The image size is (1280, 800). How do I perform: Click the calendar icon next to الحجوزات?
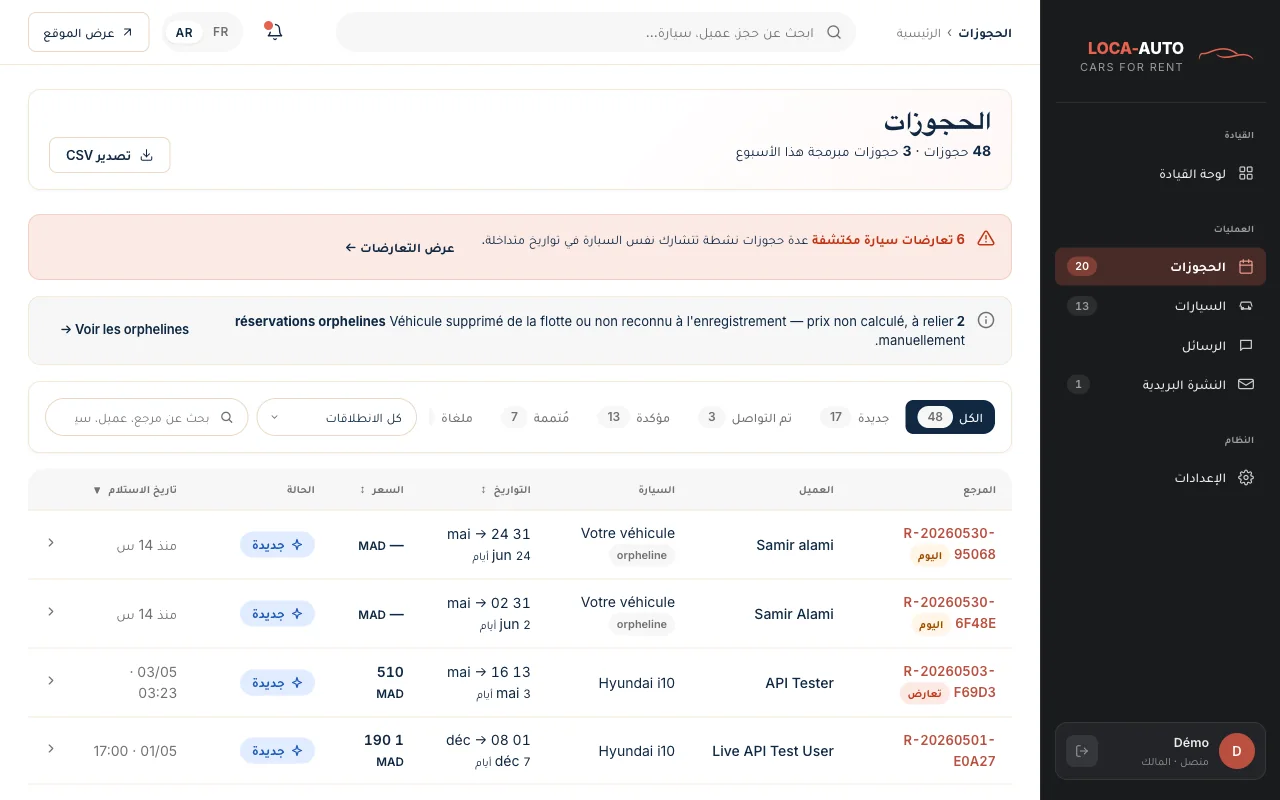(1246, 267)
